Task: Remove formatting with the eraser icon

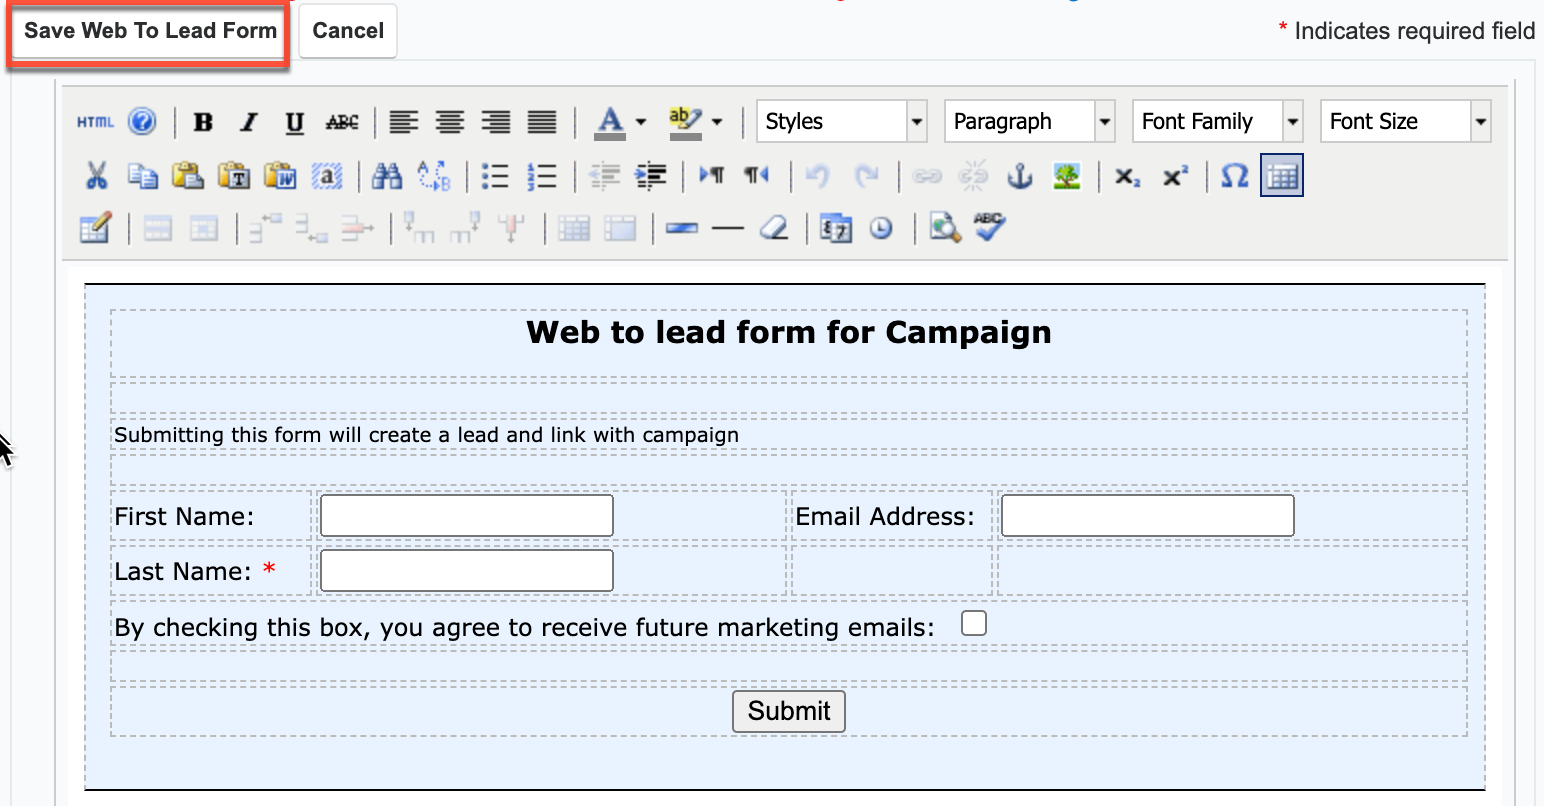Action: (x=774, y=229)
